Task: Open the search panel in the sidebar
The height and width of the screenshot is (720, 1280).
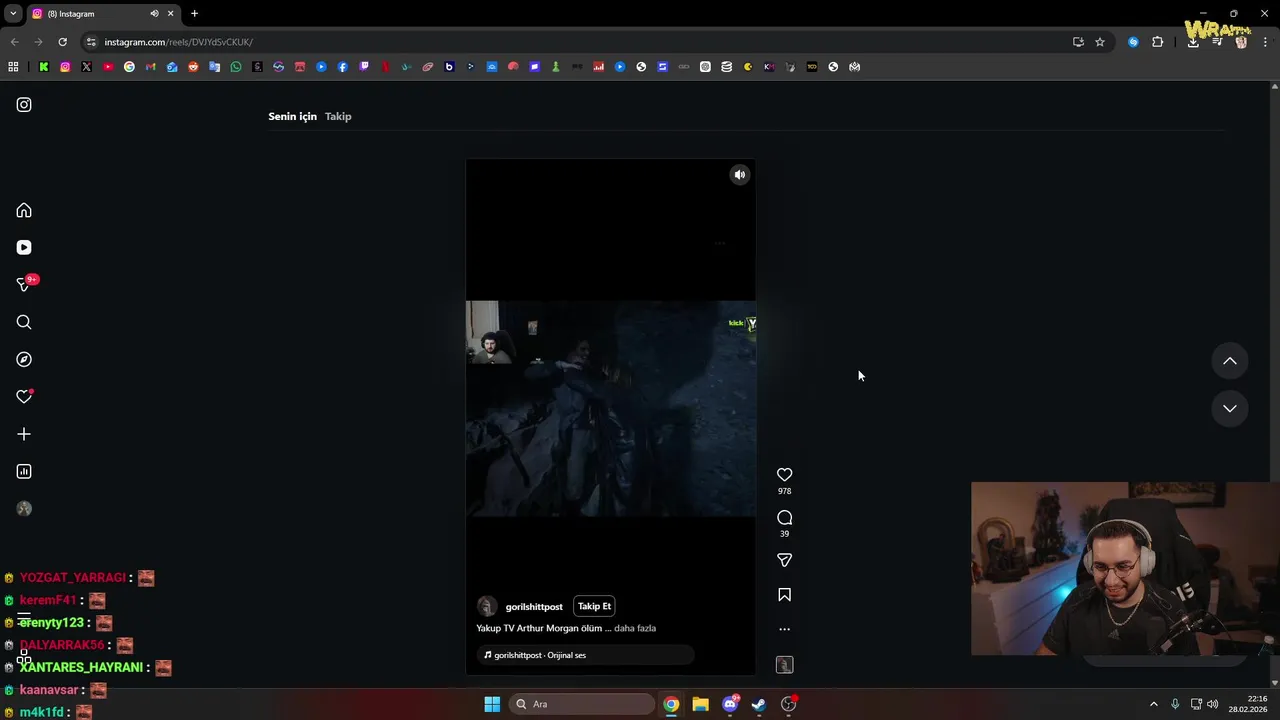Action: pos(24,322)
